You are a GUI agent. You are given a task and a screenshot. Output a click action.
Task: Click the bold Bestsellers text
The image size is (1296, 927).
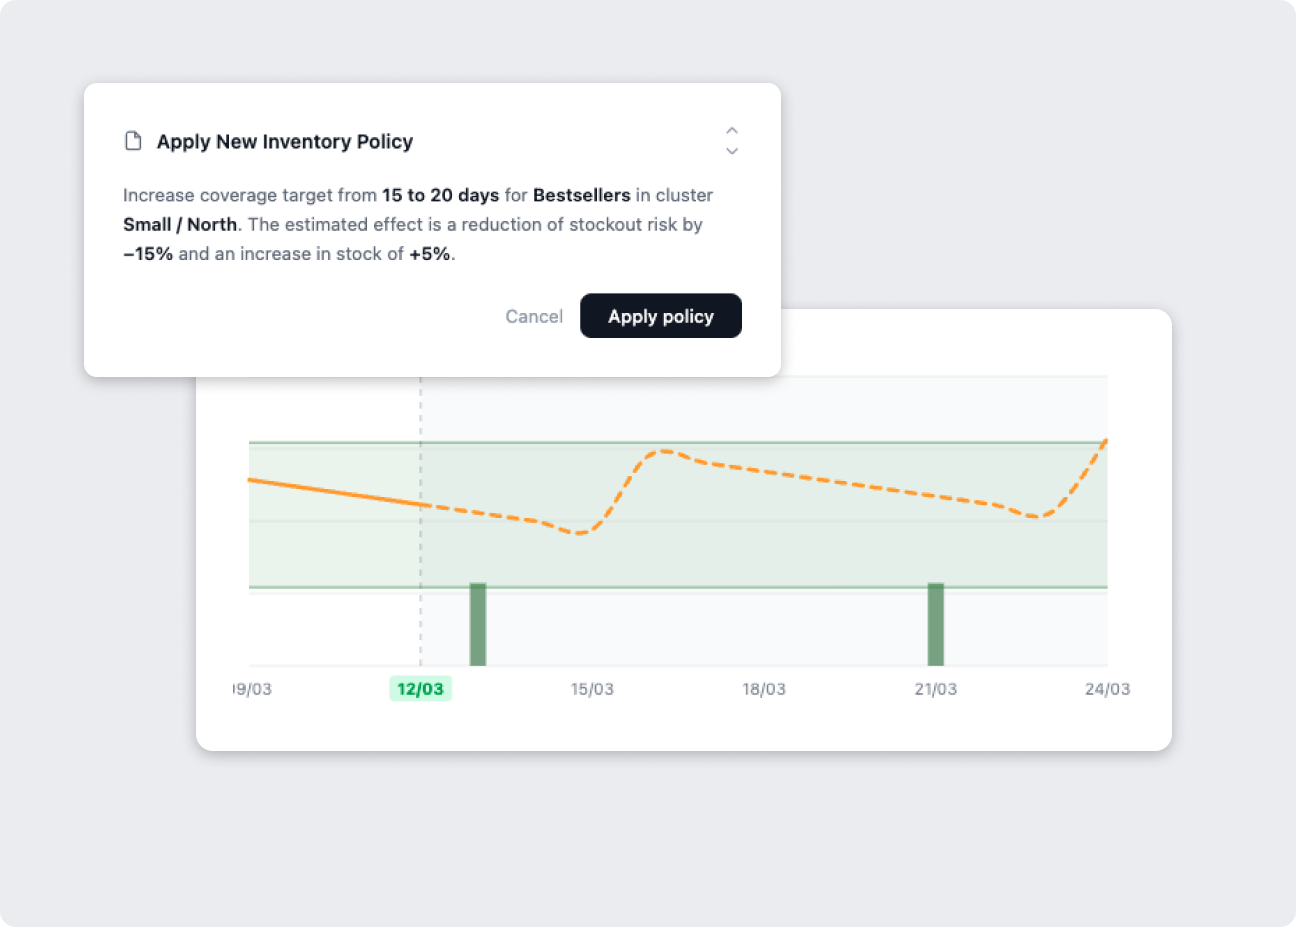click(582, 195)
